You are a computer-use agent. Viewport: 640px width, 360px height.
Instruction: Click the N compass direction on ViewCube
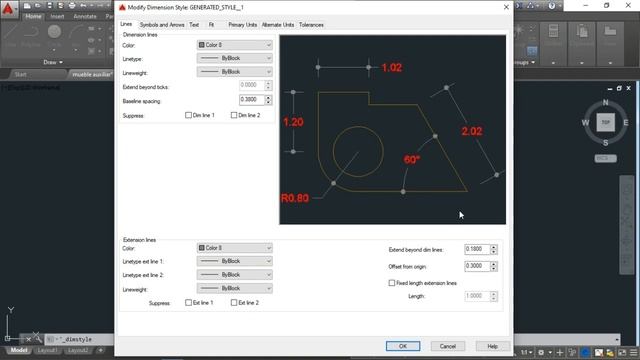[x=605, y=102]
